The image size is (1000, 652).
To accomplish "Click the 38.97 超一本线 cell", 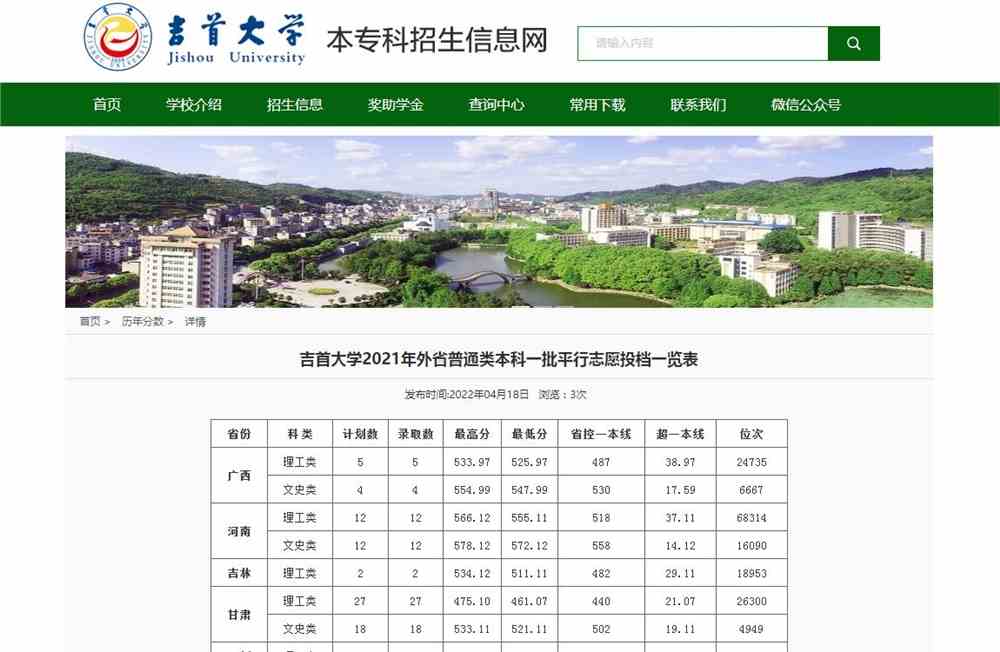I will pyautogui.click(x=680, y=462).
